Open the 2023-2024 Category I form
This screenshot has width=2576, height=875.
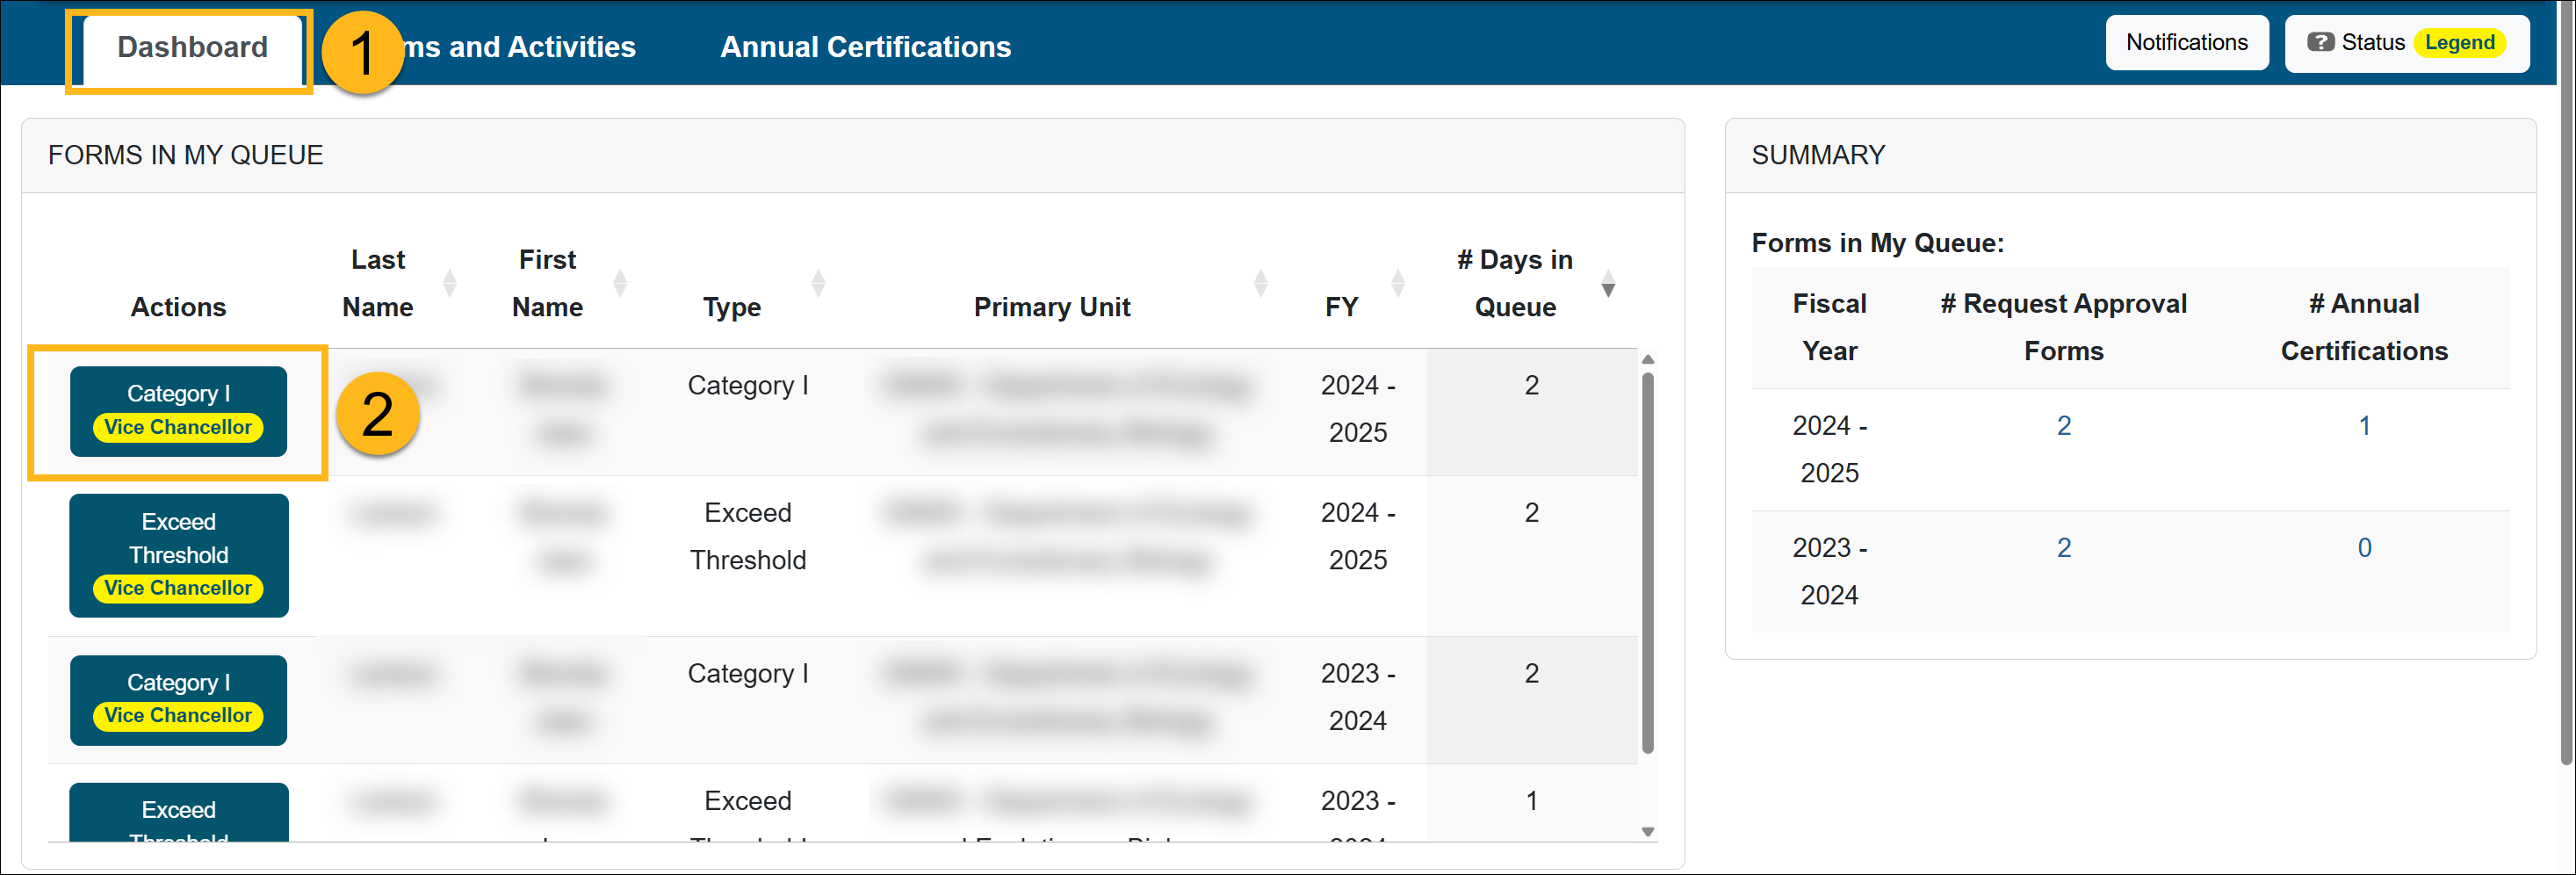178,700
